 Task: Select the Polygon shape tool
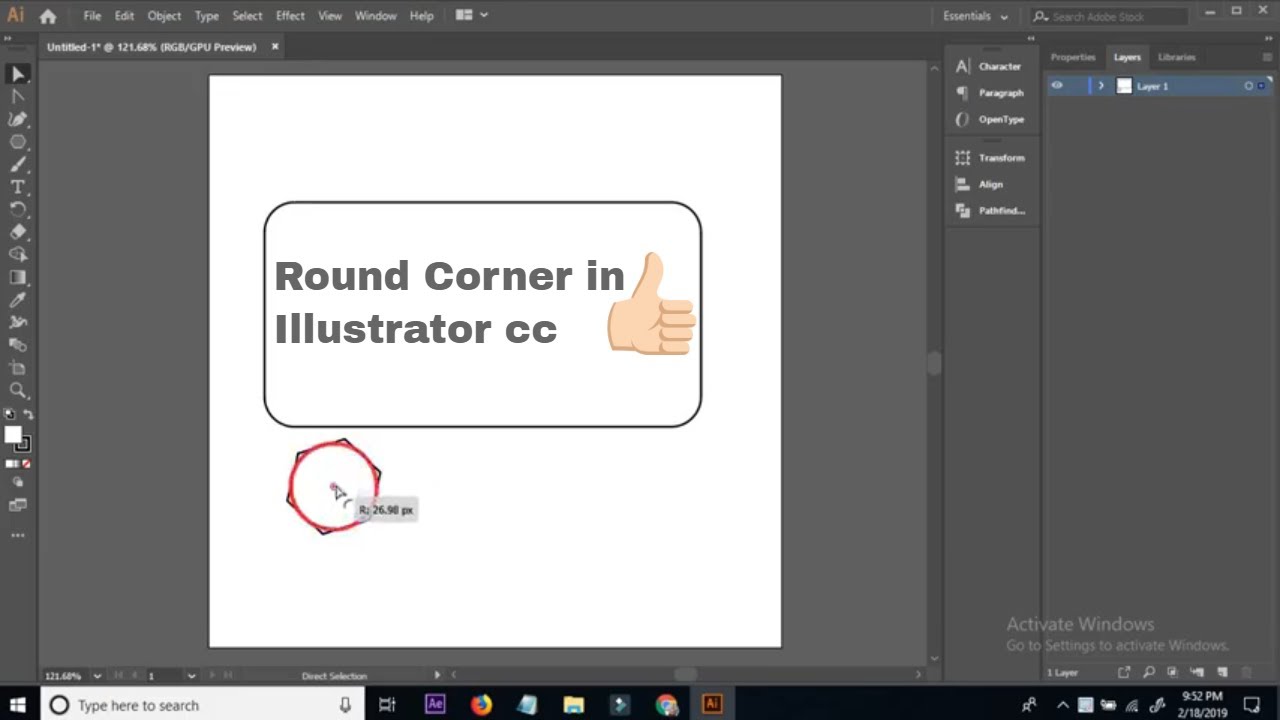17,142
